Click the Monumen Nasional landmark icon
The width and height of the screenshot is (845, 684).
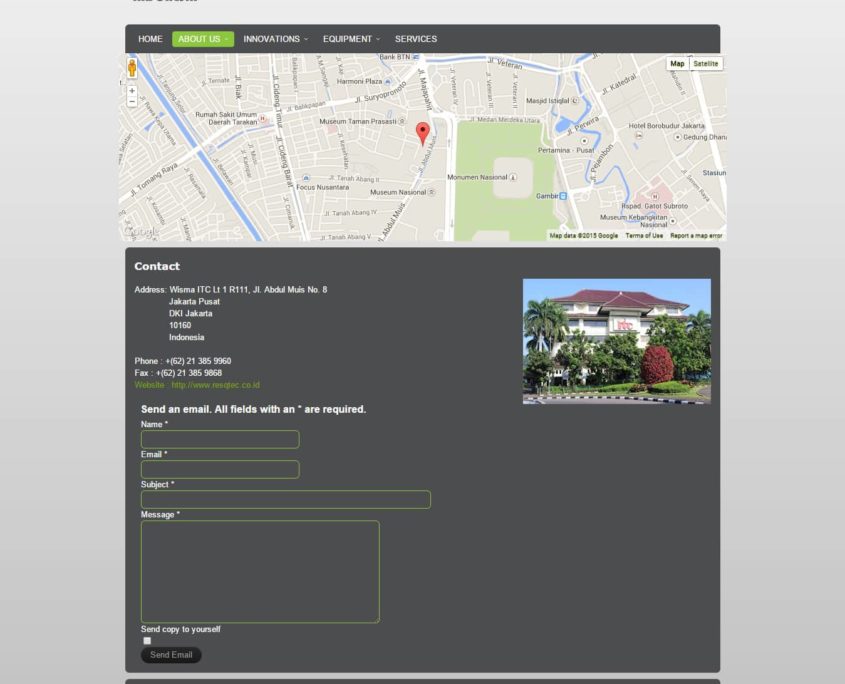point(513,178)
